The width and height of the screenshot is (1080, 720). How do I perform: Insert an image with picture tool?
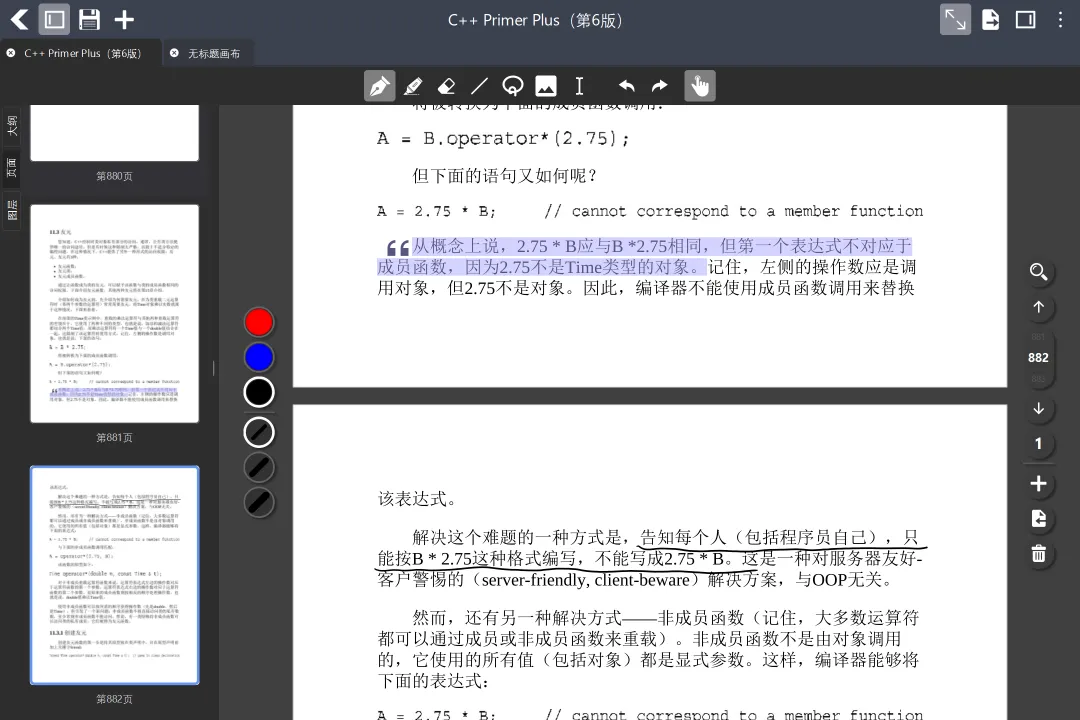546,86
